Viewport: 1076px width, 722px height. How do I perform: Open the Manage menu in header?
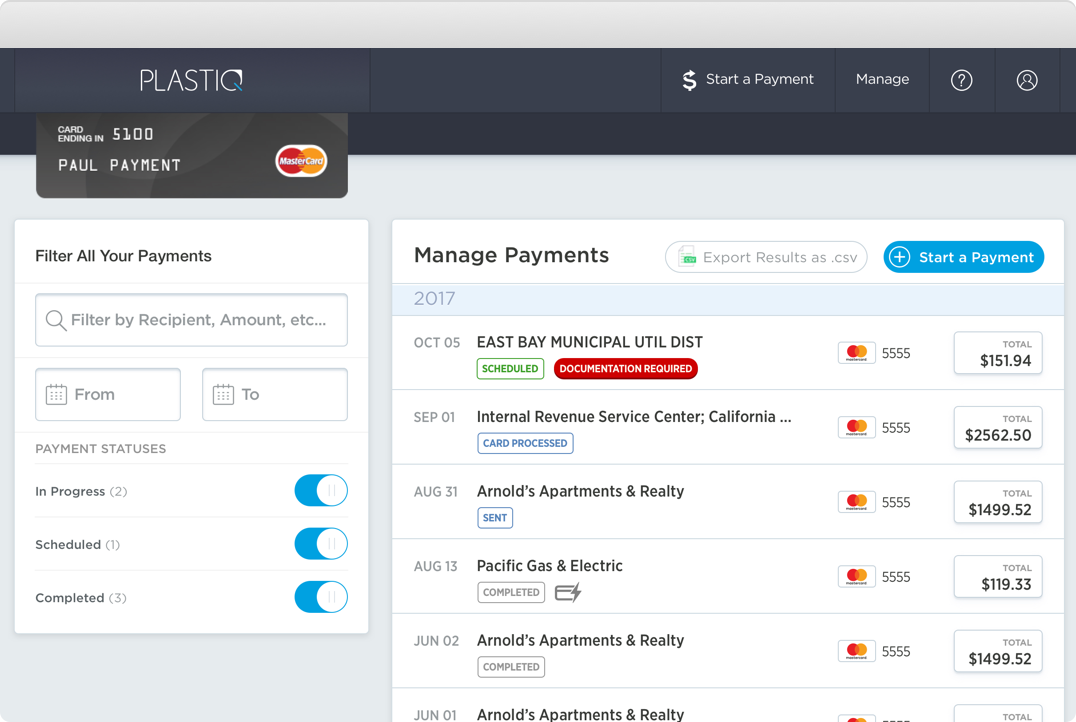tap(882, 80)
